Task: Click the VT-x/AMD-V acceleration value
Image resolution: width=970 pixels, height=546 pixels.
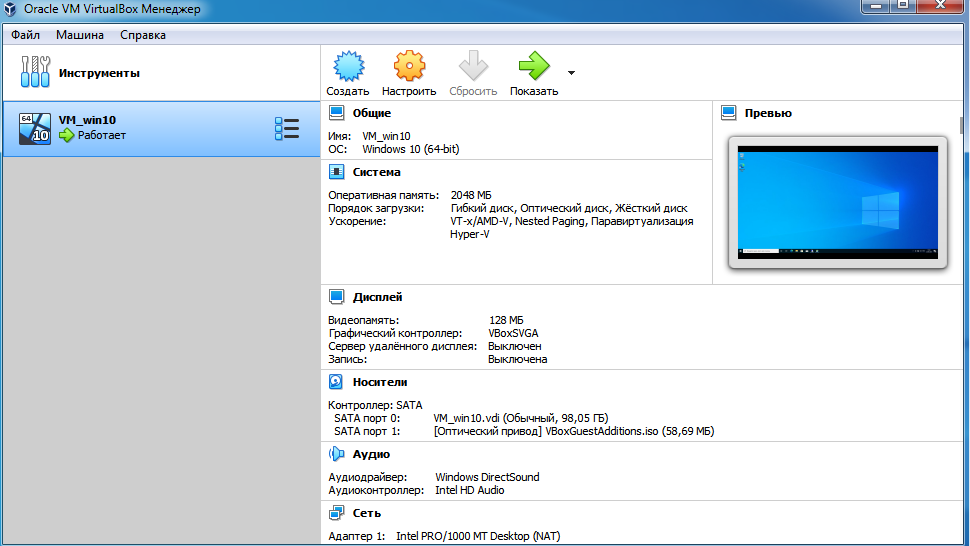Action: click(x=480, y=221)
